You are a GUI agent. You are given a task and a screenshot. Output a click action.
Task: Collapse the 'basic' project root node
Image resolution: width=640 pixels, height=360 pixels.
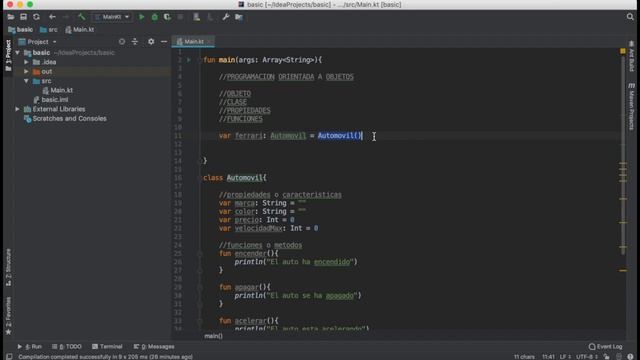coord(18,53)
